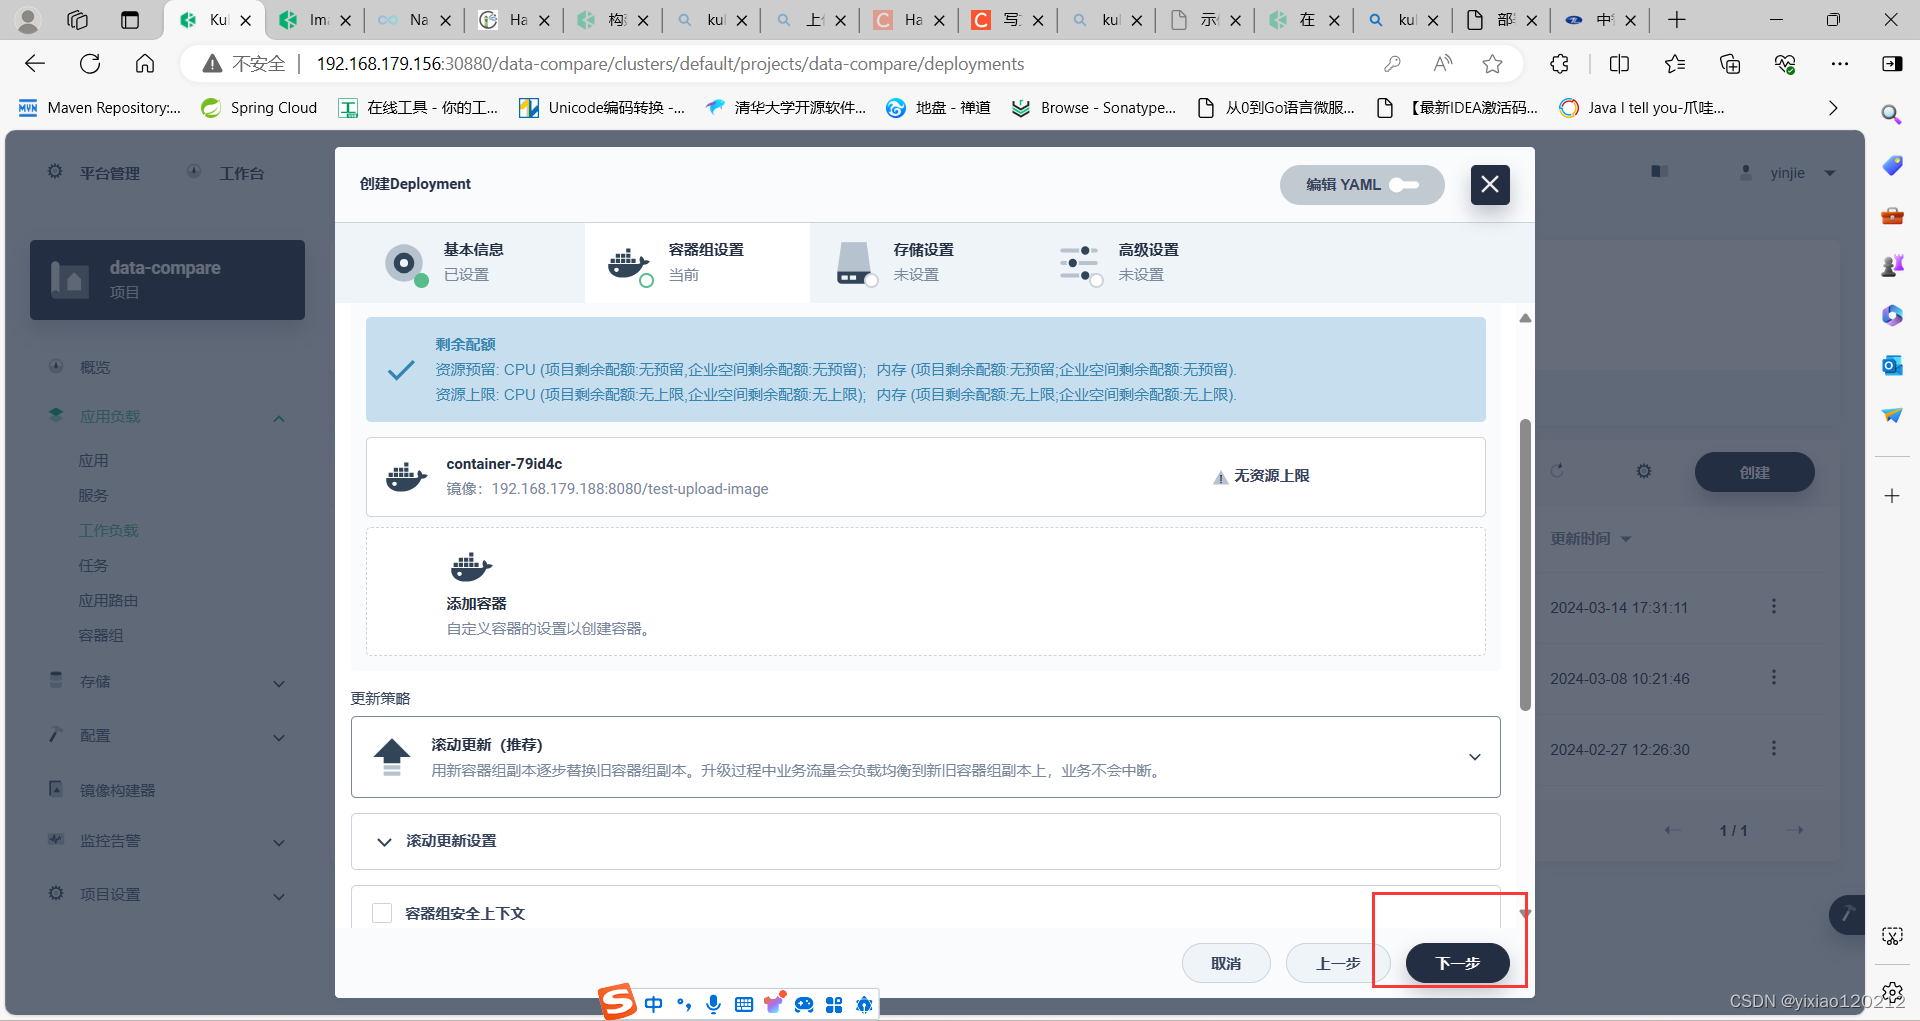Open the yinjie user dropdown
1920x1021 pixels.
click(x=1788, y=173)
